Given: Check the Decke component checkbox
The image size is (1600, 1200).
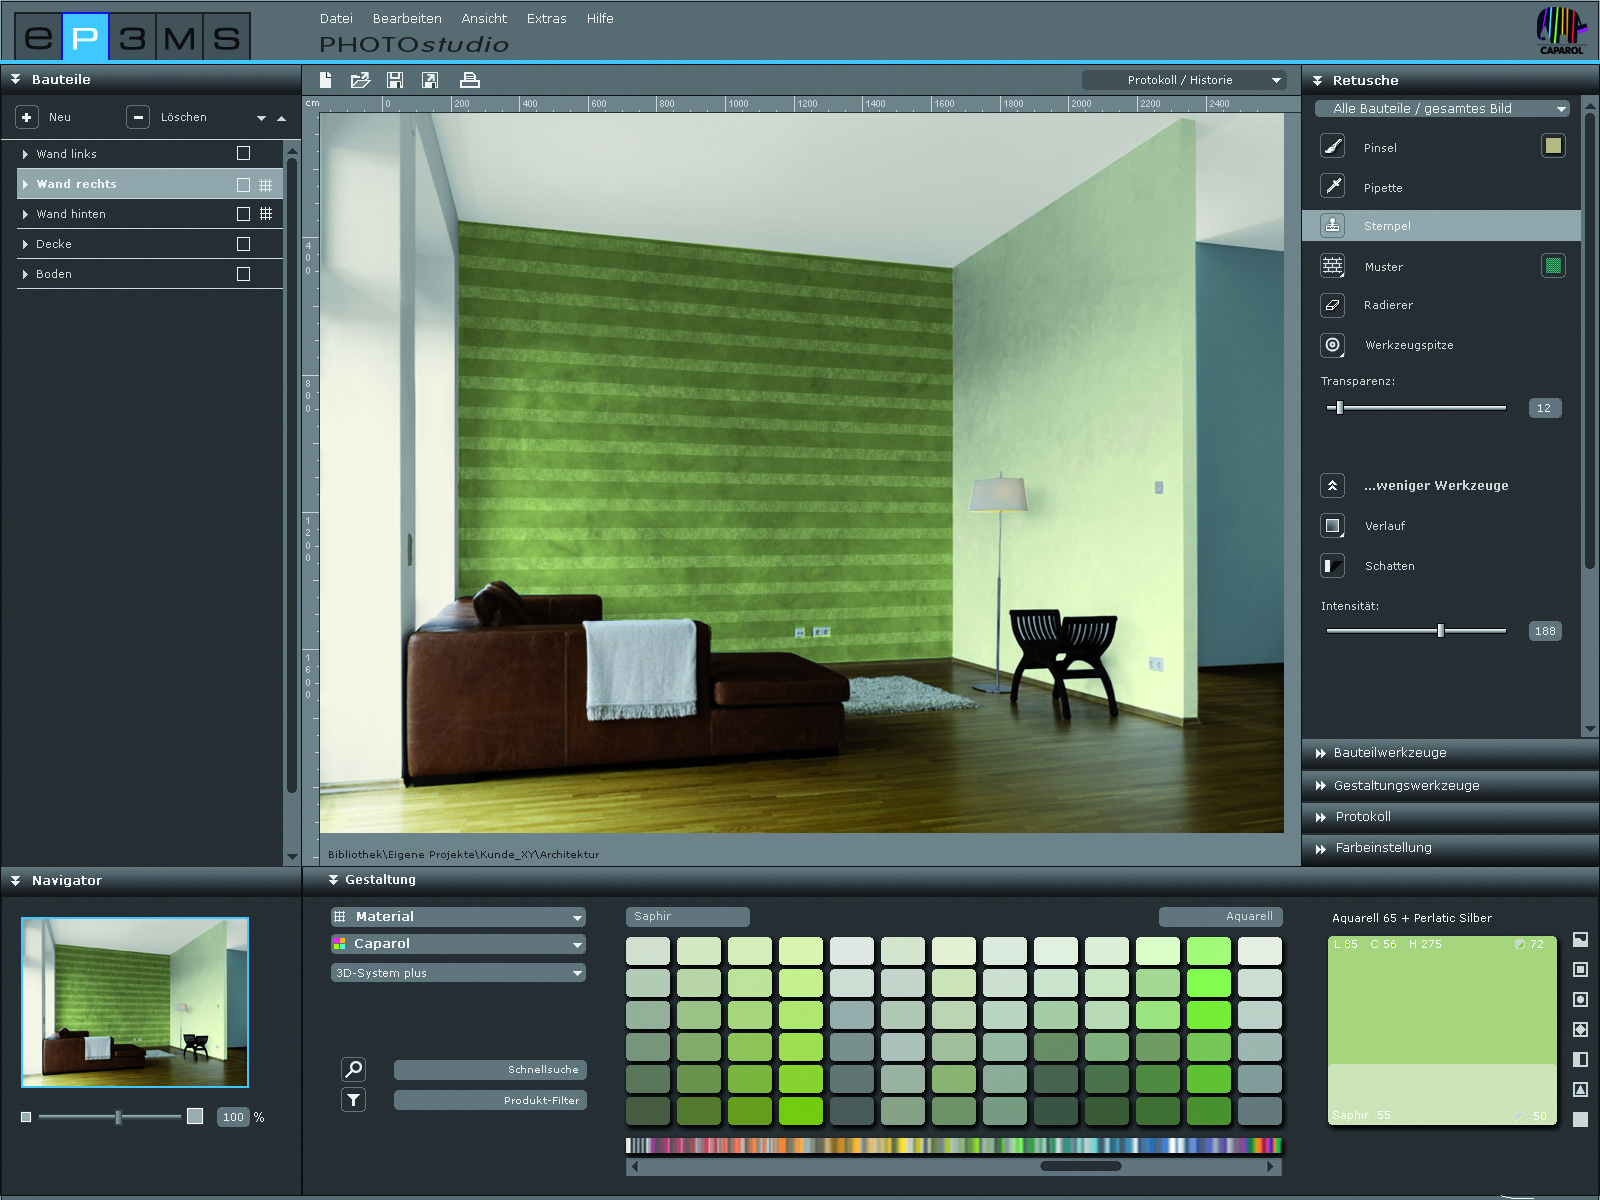Looking at the screenshot, I should coord(243,244).
